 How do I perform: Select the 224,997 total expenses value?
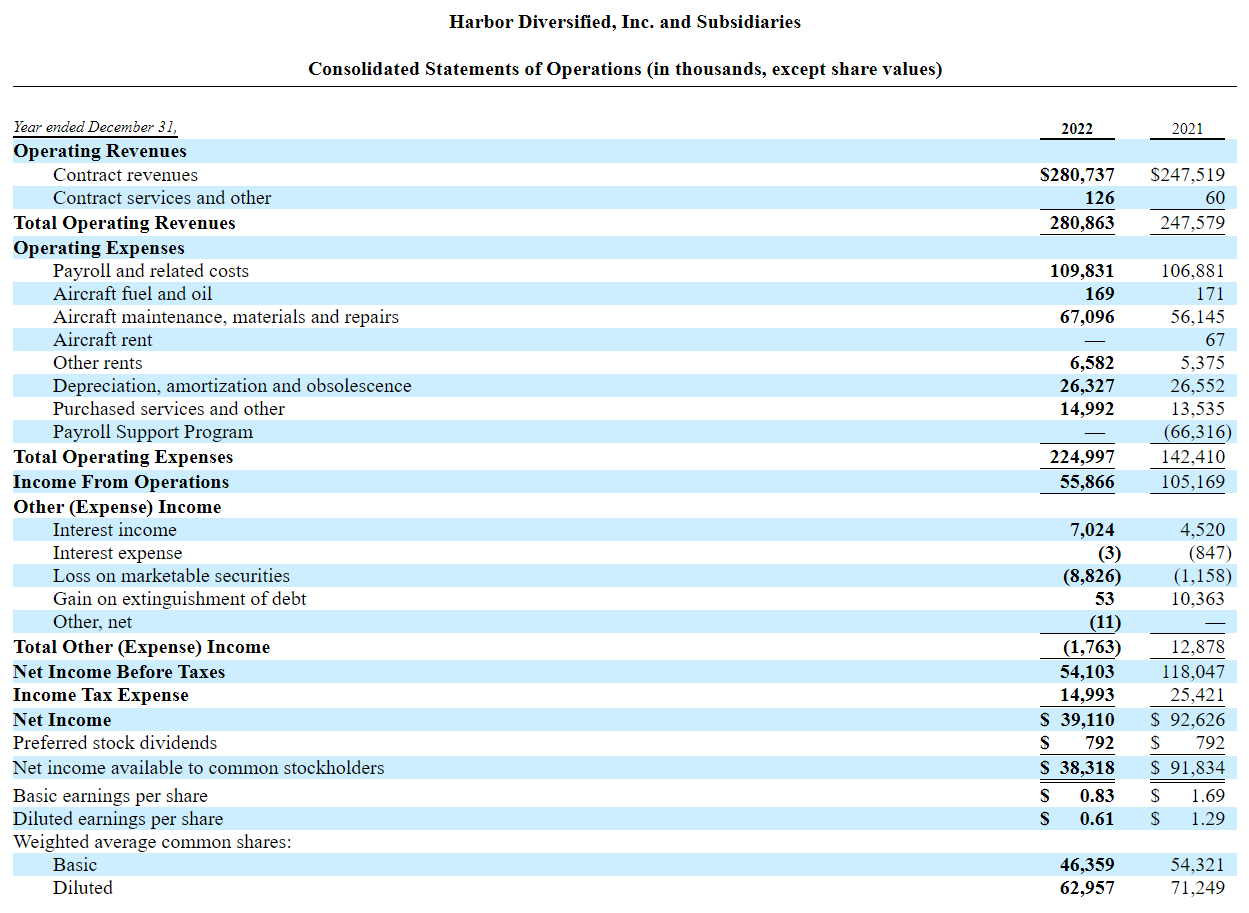(1082, 457)
